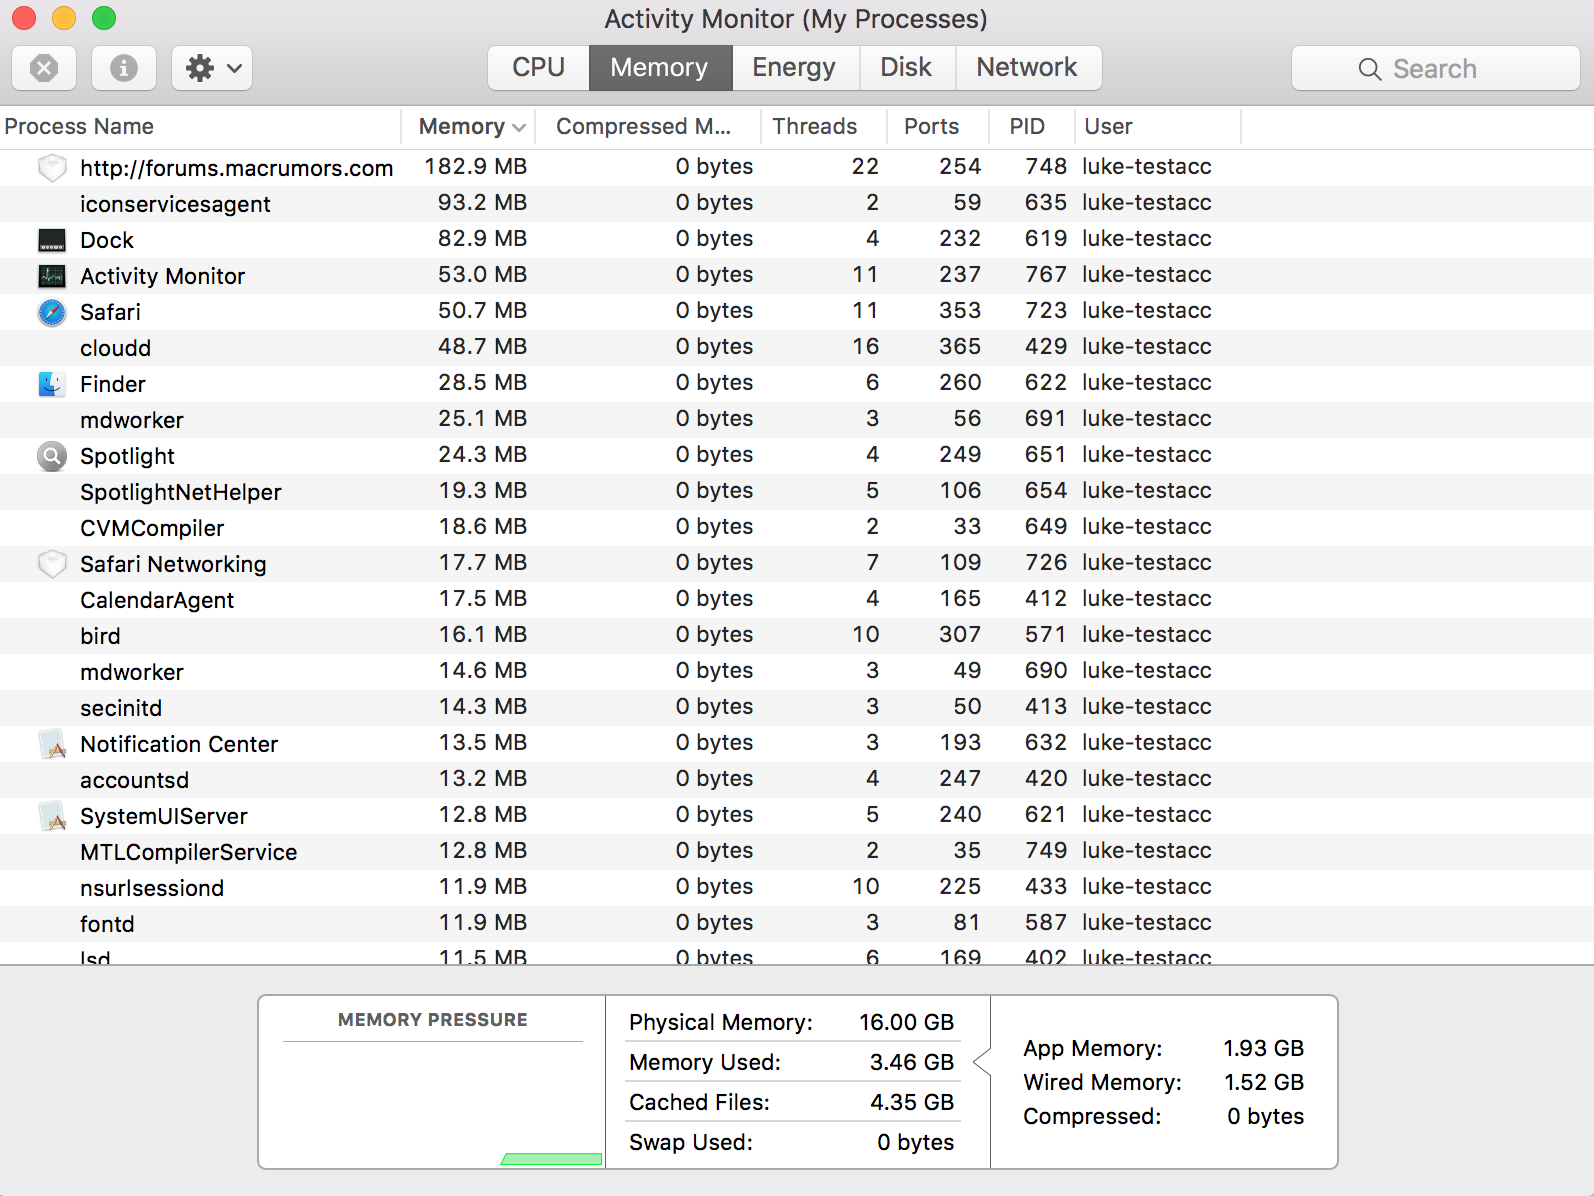Select the mdworker row with PID 690
Viewport: 1594px width, 1196px height.
tap(797, 671)
